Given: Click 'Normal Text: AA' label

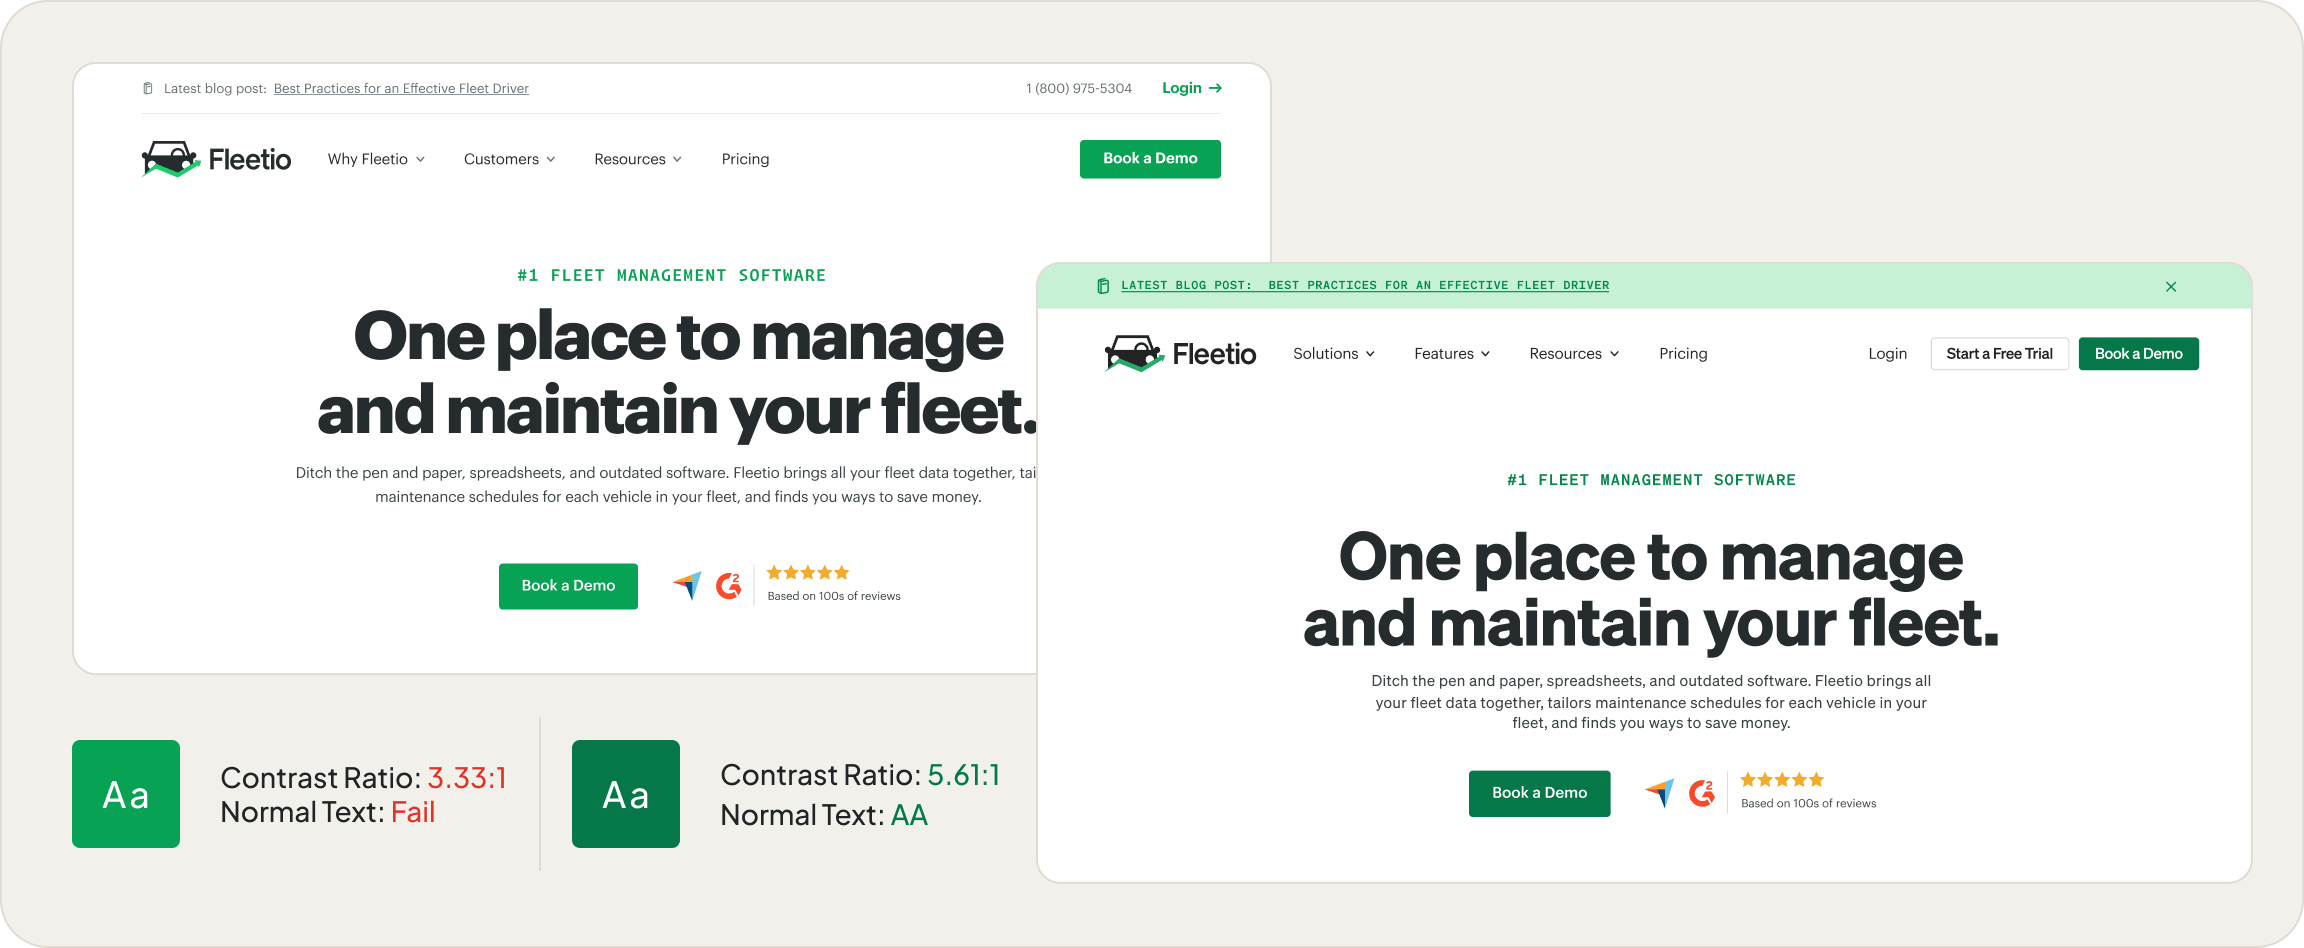Looking at the screenshot, I should coord(824,815).
